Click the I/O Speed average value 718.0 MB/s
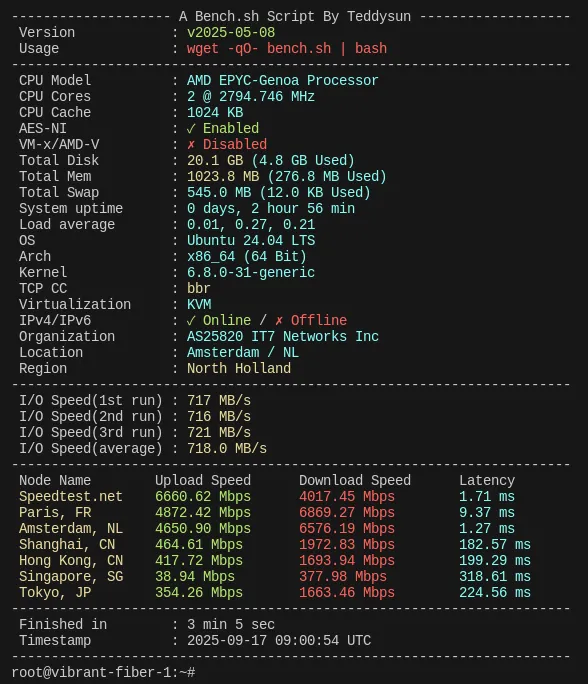The width and height of the screenshot is (588, 684). tap(227, 448)
